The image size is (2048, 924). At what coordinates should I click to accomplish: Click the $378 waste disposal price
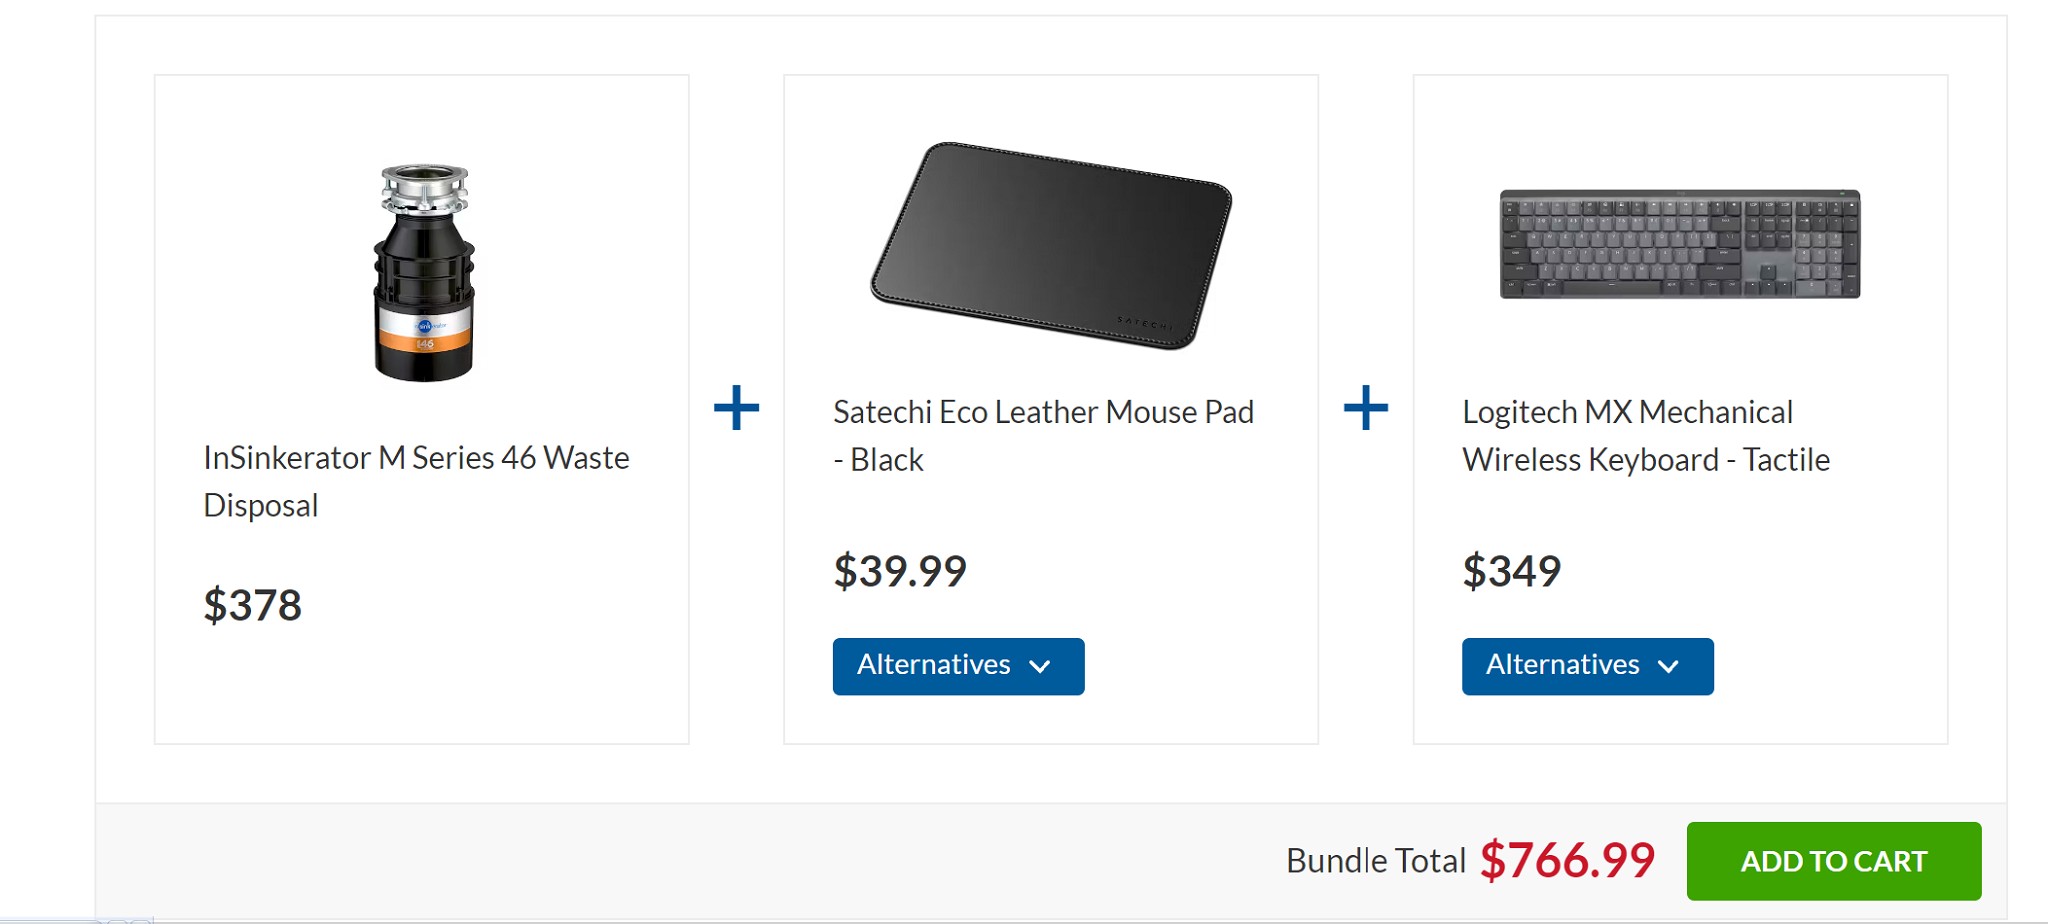pyautogui.click(x=252, y=605)
